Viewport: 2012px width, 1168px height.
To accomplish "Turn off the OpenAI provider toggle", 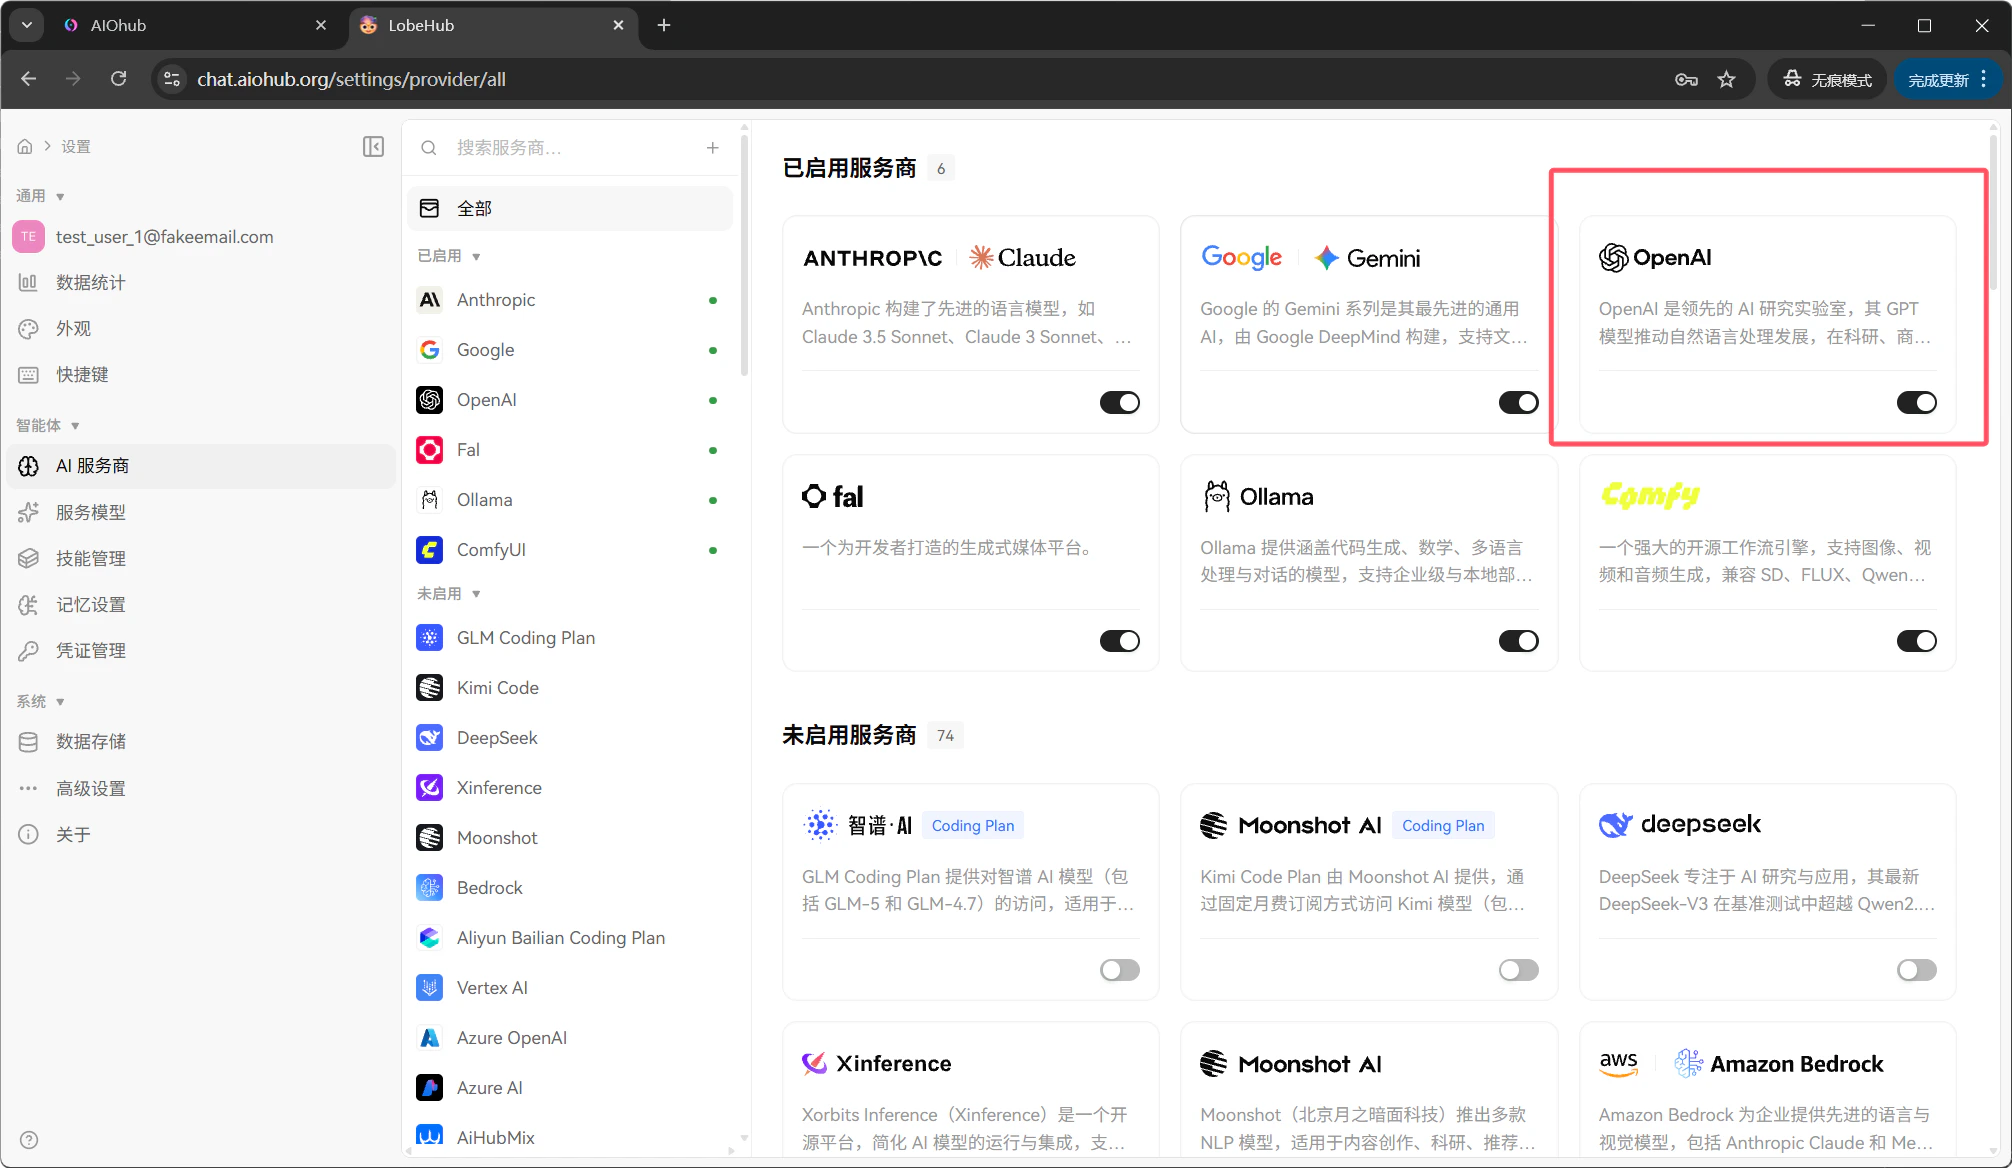I will [x=1917, y=402].
